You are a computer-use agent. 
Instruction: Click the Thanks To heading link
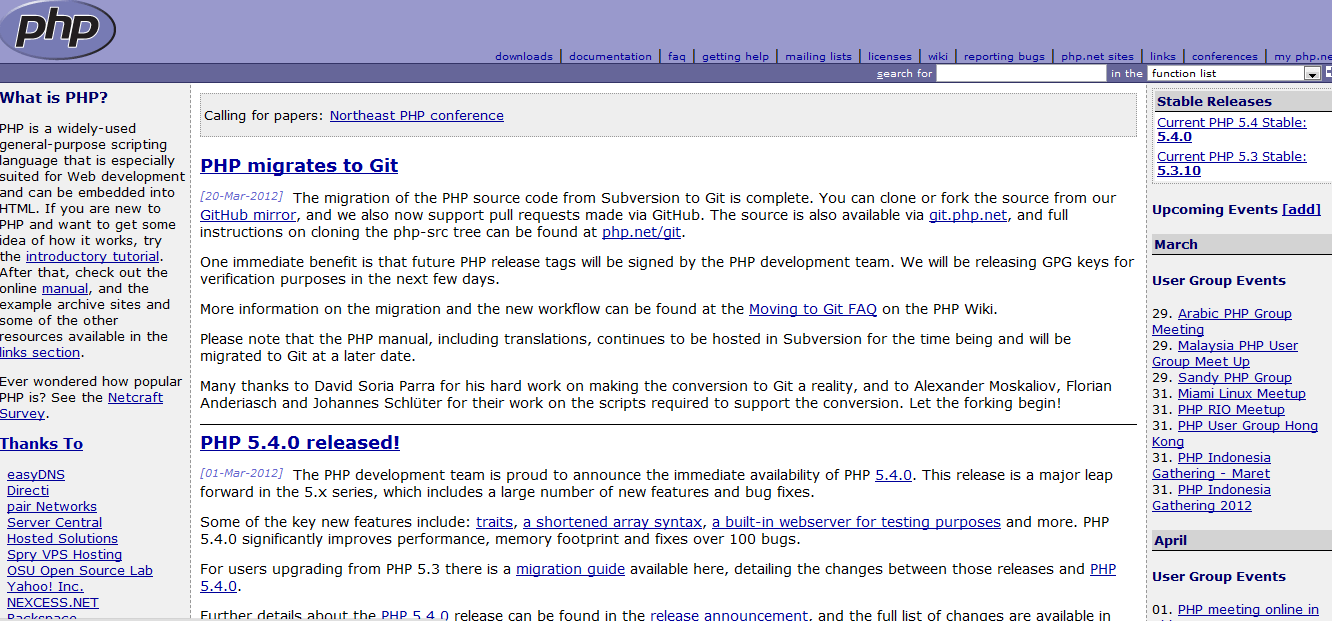click(x=42, y=444)
